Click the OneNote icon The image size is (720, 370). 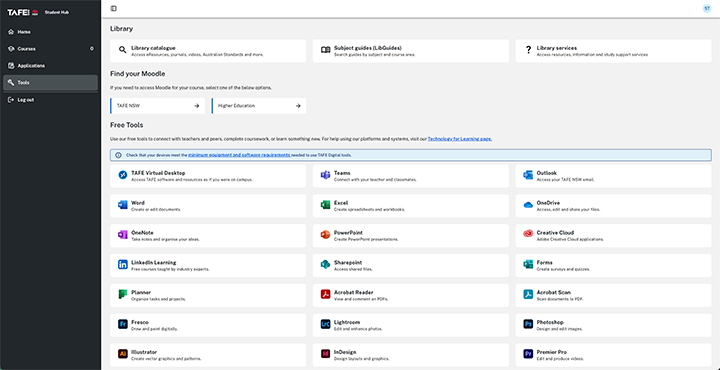tap(123, 235)
